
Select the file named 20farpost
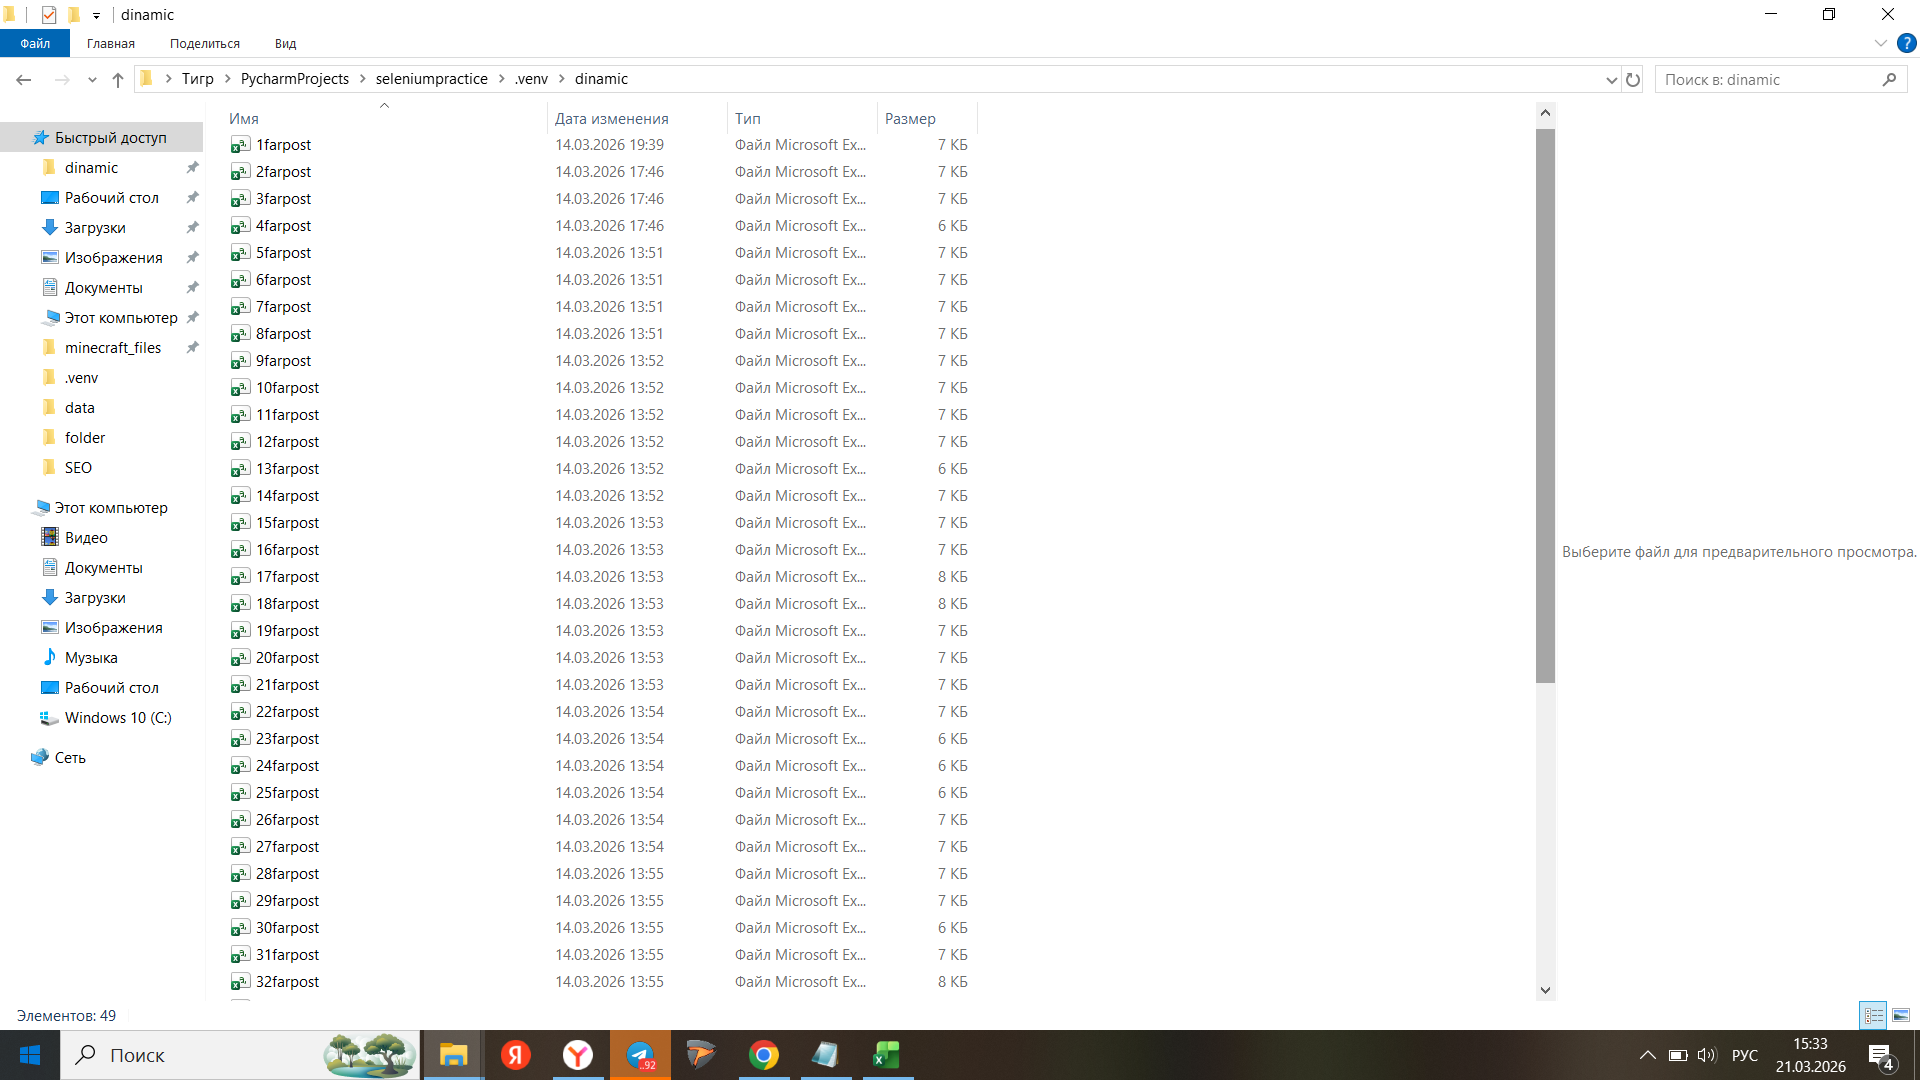click(x=287, y=658)
